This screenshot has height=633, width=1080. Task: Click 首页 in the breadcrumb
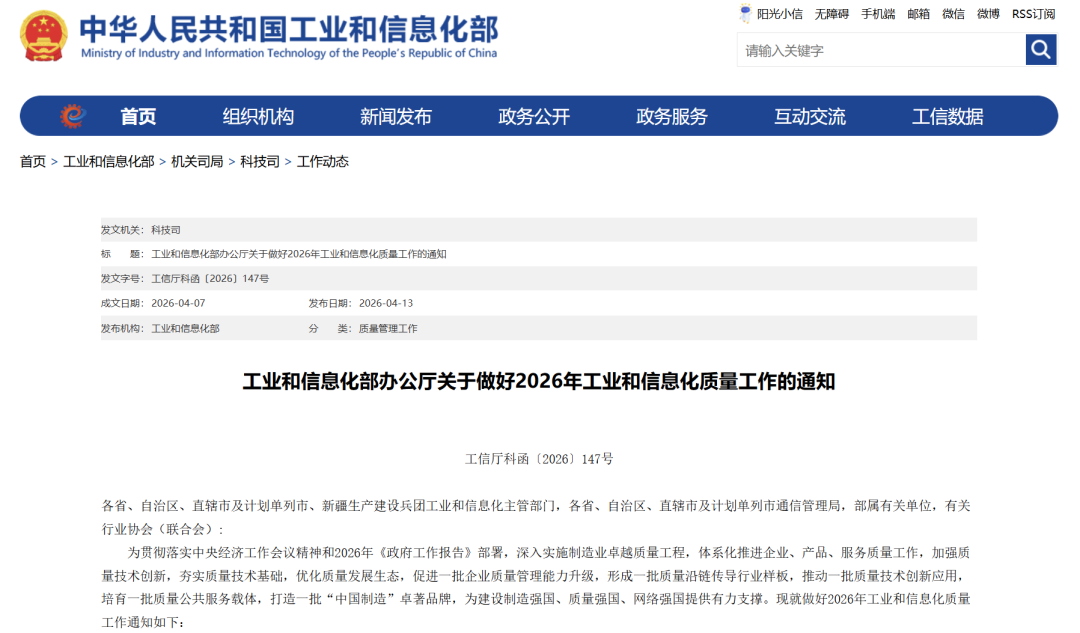(x=32, y=161)
